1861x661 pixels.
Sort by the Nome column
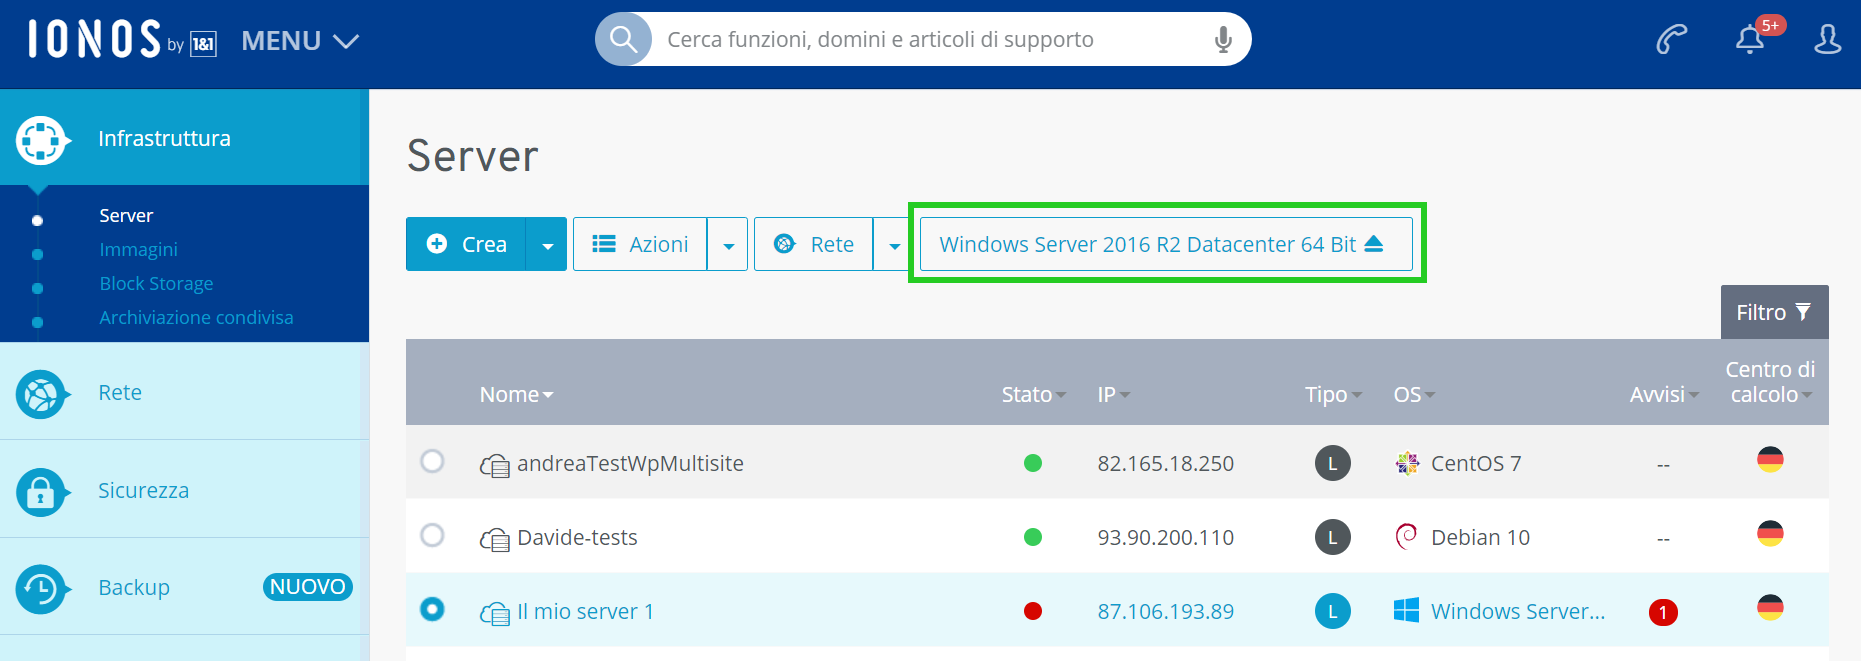pyautogui.click(x=516, y=394)
